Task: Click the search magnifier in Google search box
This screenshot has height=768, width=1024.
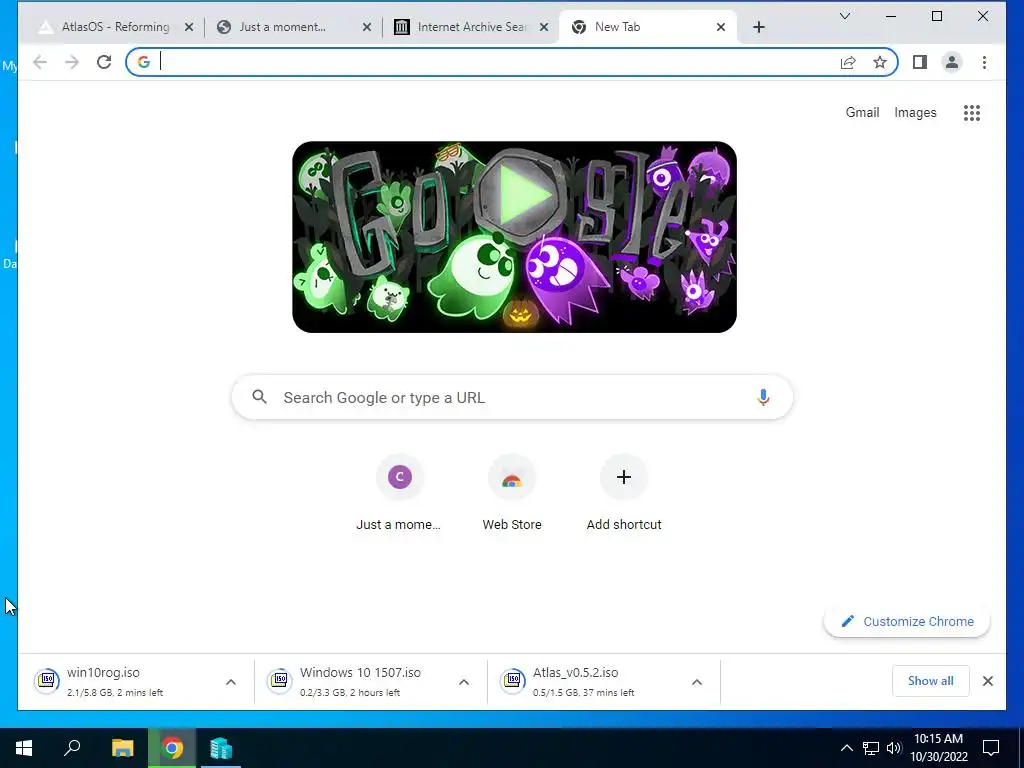Action: tap(259, 397)
